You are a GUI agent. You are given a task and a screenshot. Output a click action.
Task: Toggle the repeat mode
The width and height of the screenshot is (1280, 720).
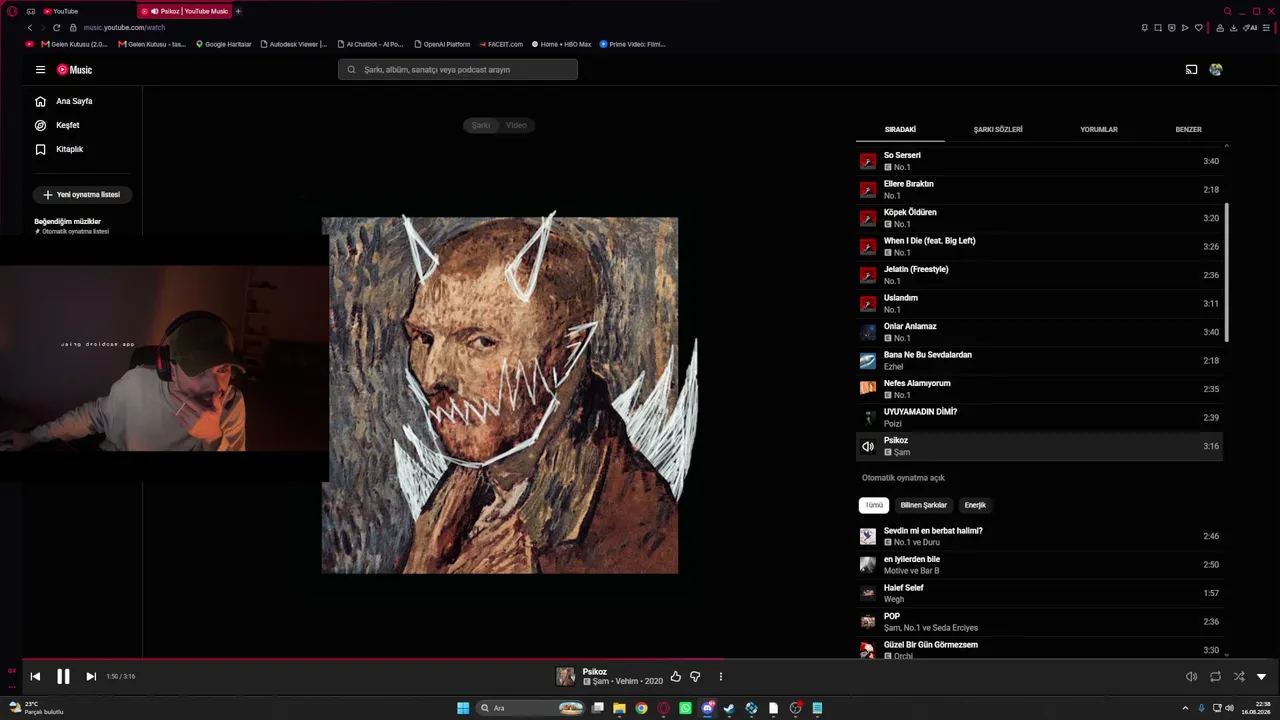click(1215, 677)
